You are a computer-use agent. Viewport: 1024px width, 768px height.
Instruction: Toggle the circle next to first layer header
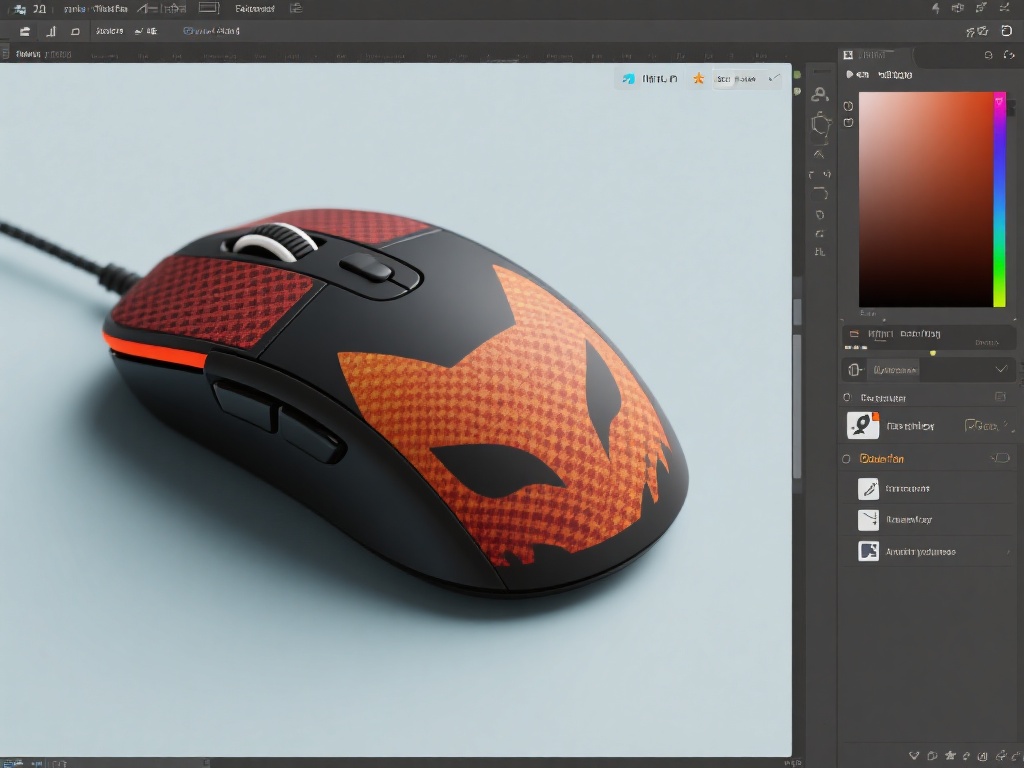[847, 398]
